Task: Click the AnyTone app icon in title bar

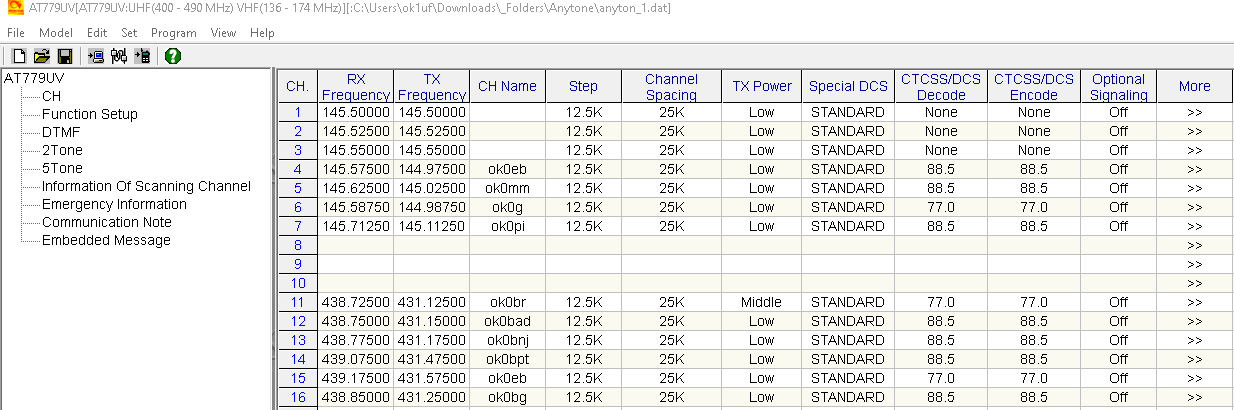Action: (x=13, y=8)
